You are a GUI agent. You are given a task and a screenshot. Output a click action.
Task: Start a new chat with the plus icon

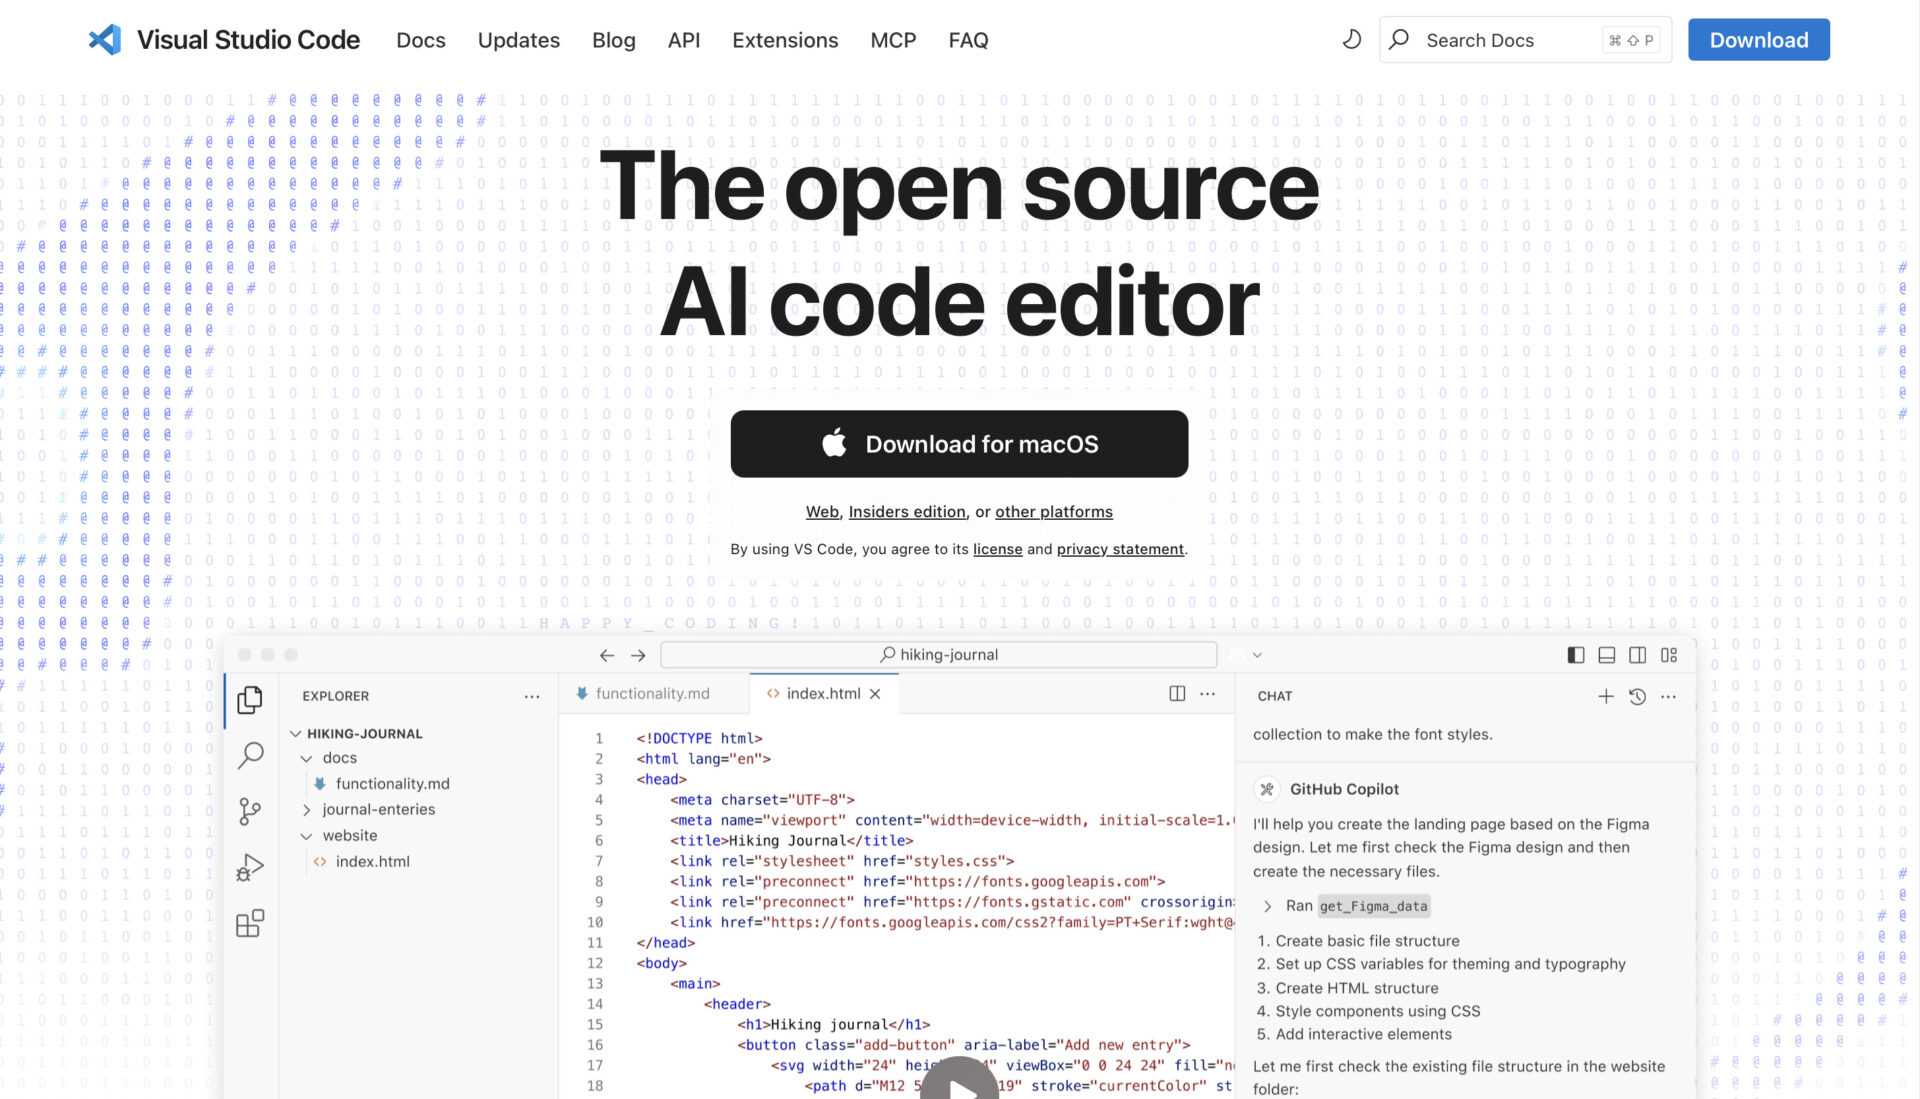1606,696
